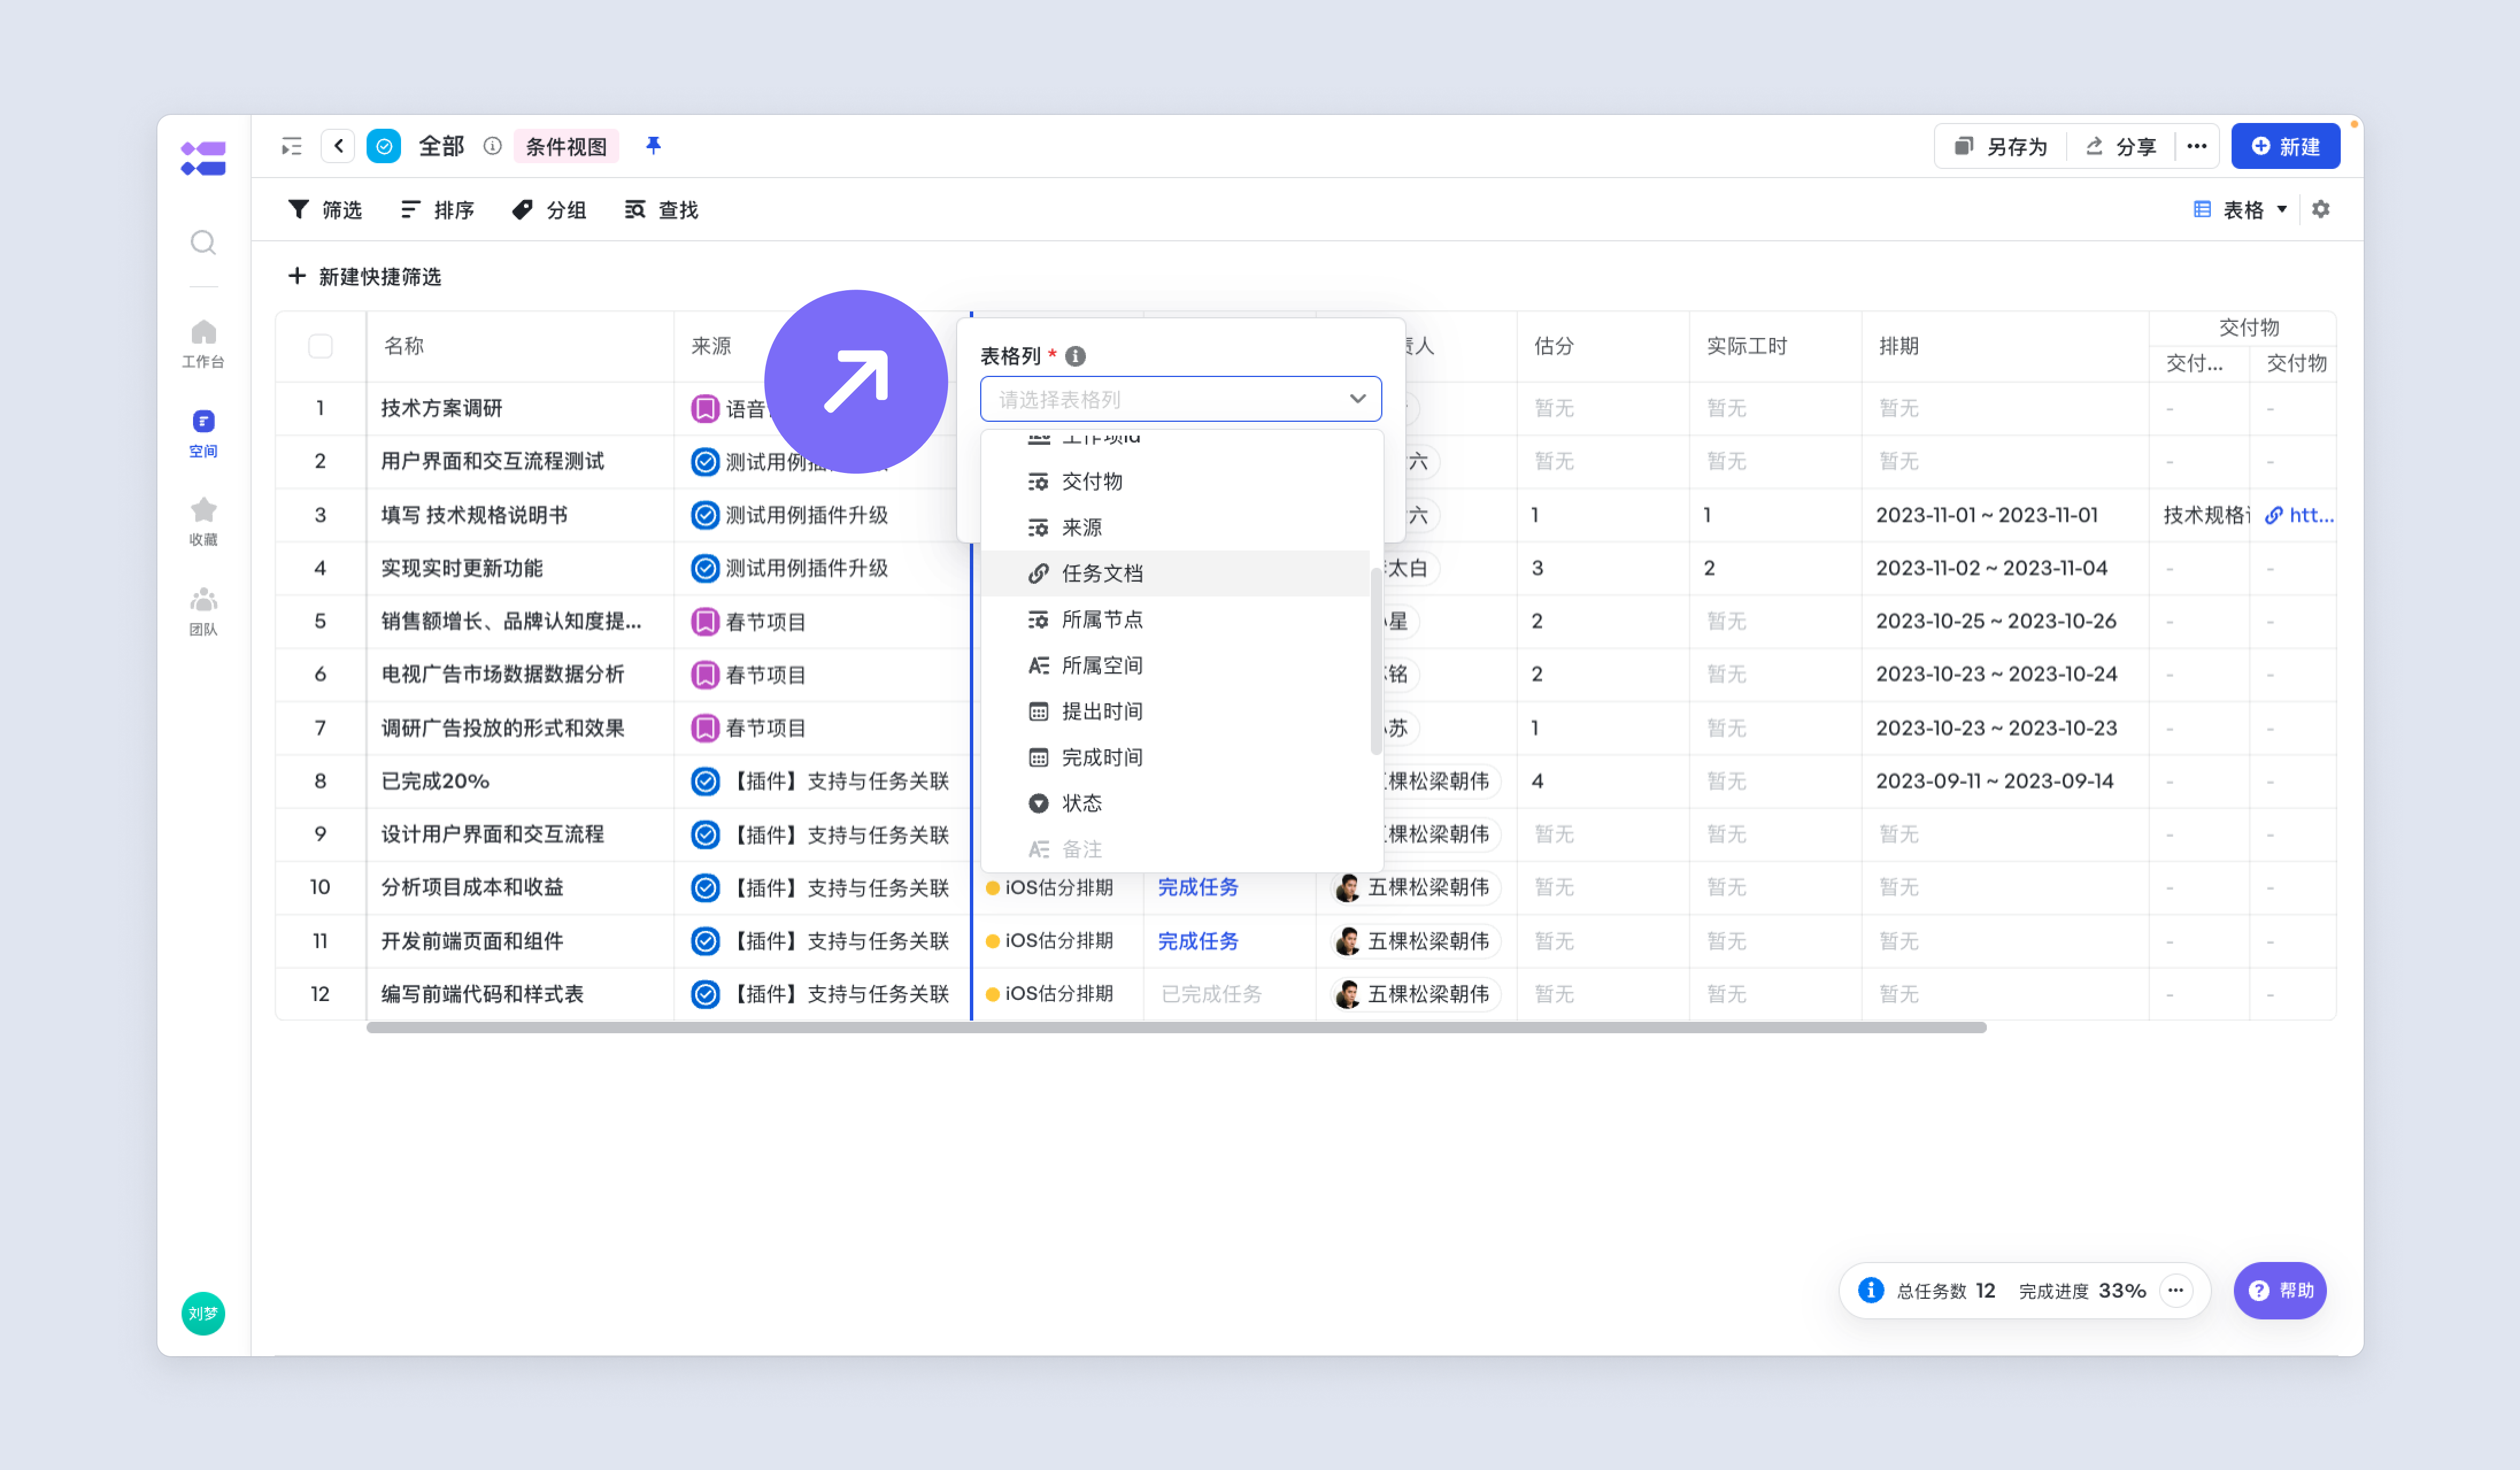The image size is (2520, 1470).
Task: Select 所属节点 in column dropdown list
Action: (x=1176, y=620)
